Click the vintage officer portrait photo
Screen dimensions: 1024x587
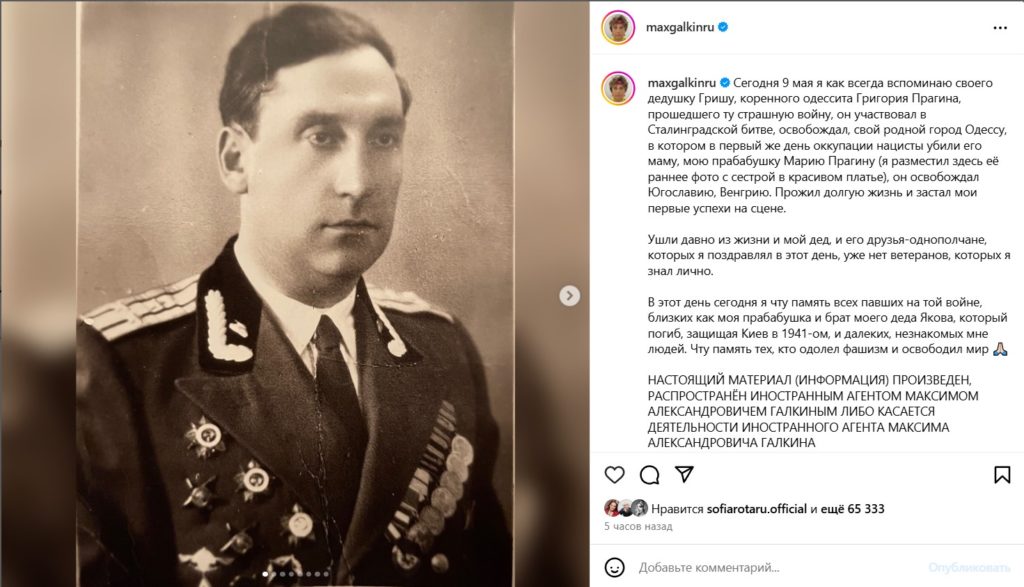tap(295, 293)
